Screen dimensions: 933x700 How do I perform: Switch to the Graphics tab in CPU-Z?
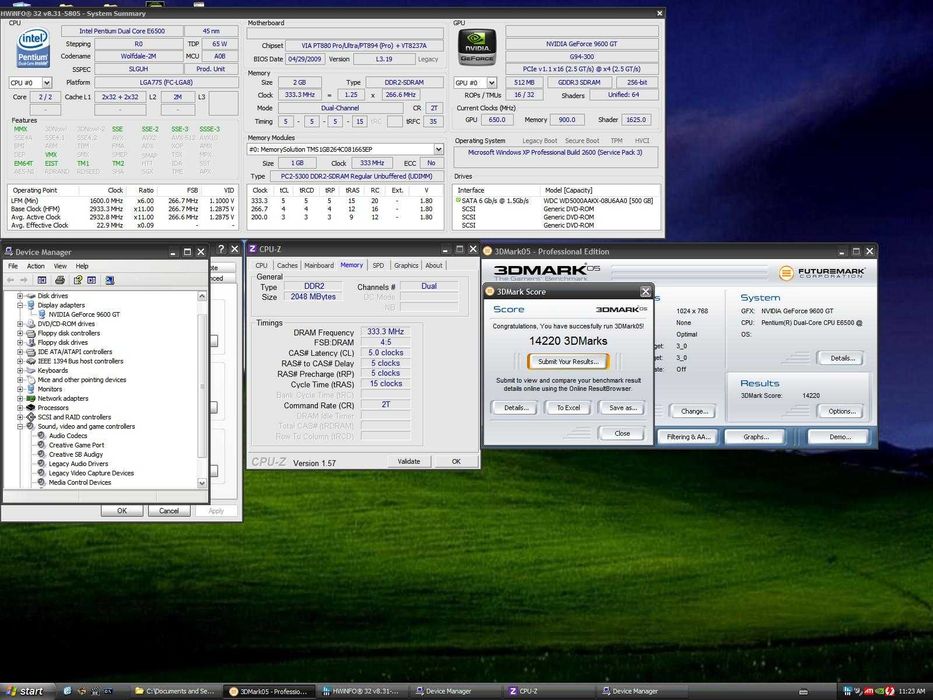coord(406,265)
